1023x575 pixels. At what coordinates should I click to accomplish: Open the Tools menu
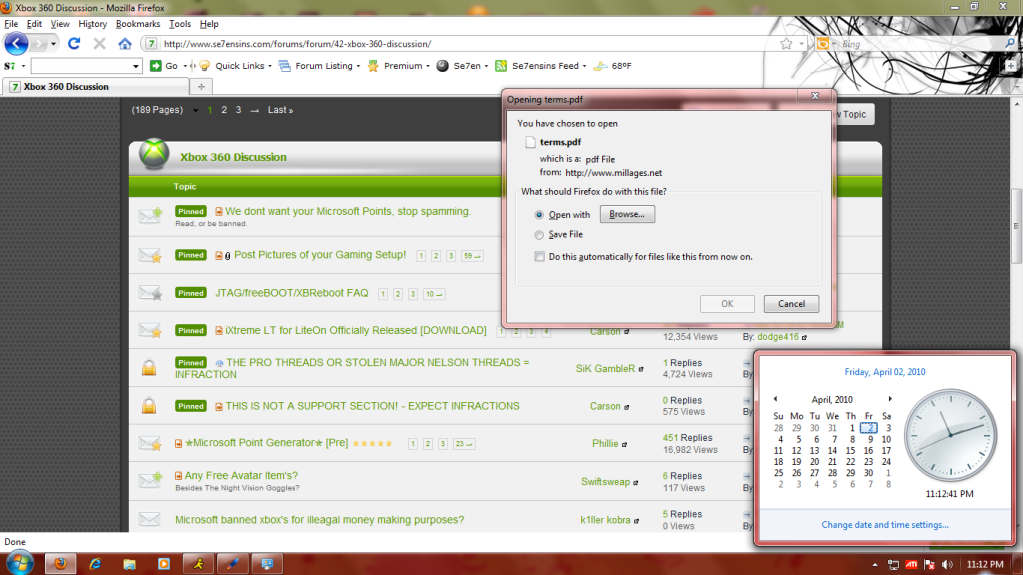tap(179, 23)
